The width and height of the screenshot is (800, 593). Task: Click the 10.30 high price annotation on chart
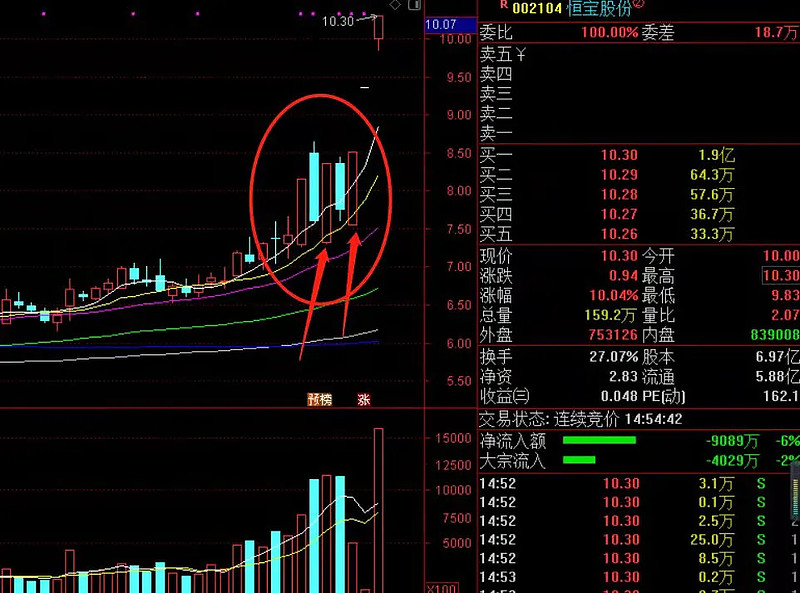coord(338,21)
